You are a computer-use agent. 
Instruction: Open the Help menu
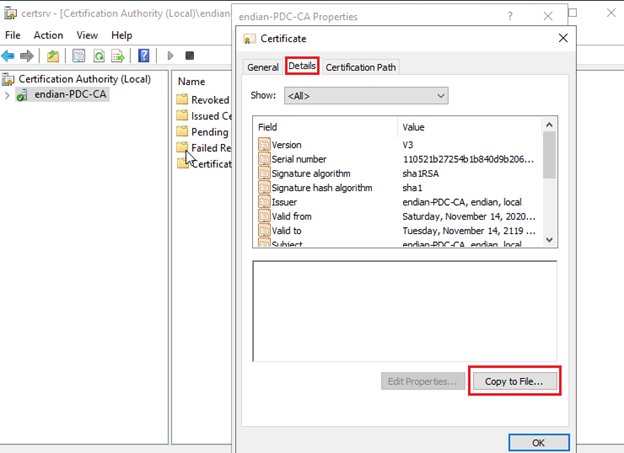tap(121, 35)
